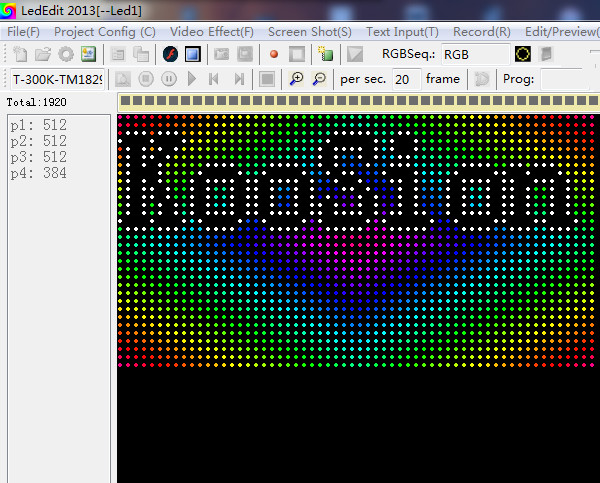Viewport: 600px width, 483px height.
Task: Click the zoom in magnifier
Action: point(297,79)
